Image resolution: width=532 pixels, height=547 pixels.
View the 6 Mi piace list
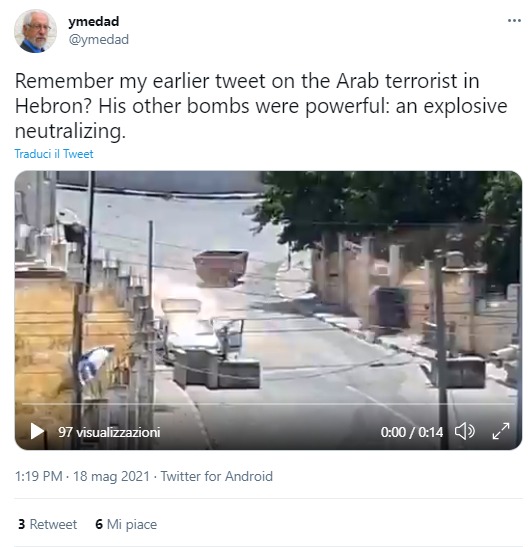pos(126,524)
